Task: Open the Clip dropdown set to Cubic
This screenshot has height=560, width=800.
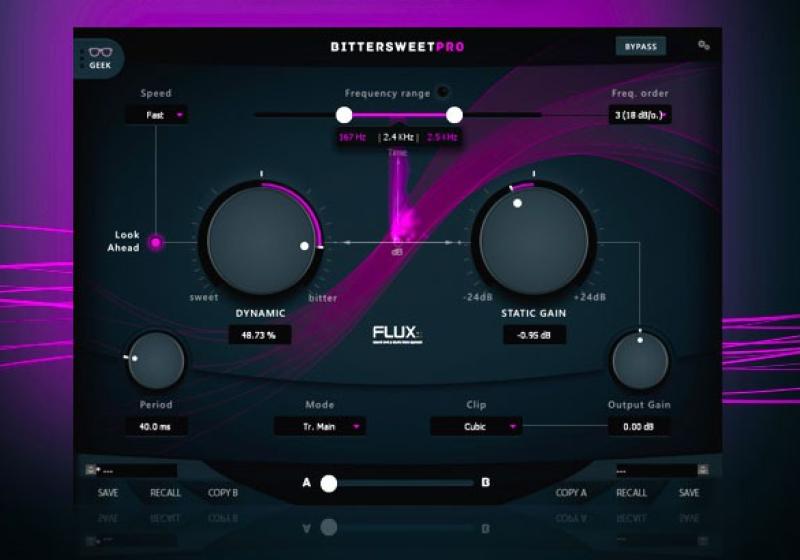Action: 476,426
